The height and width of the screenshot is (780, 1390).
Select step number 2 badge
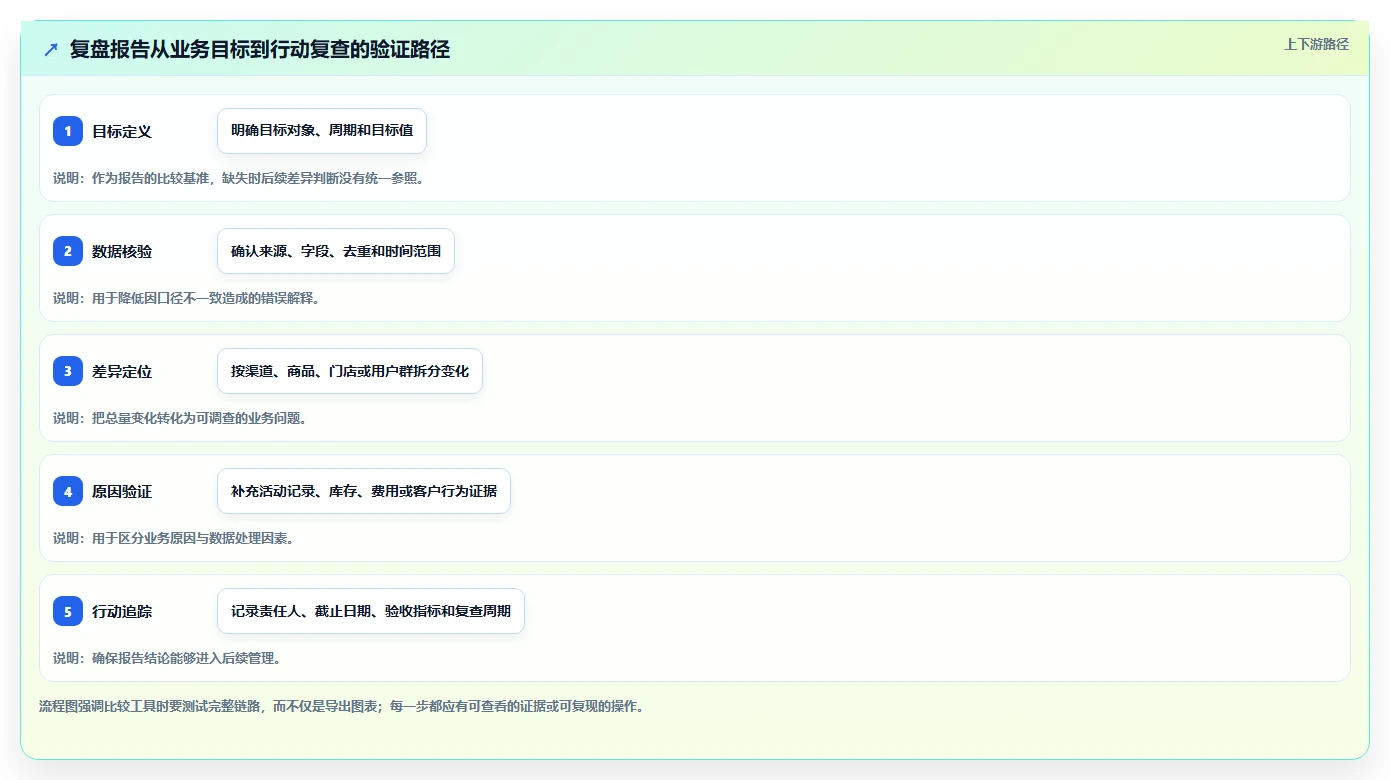tap(68, 251)
